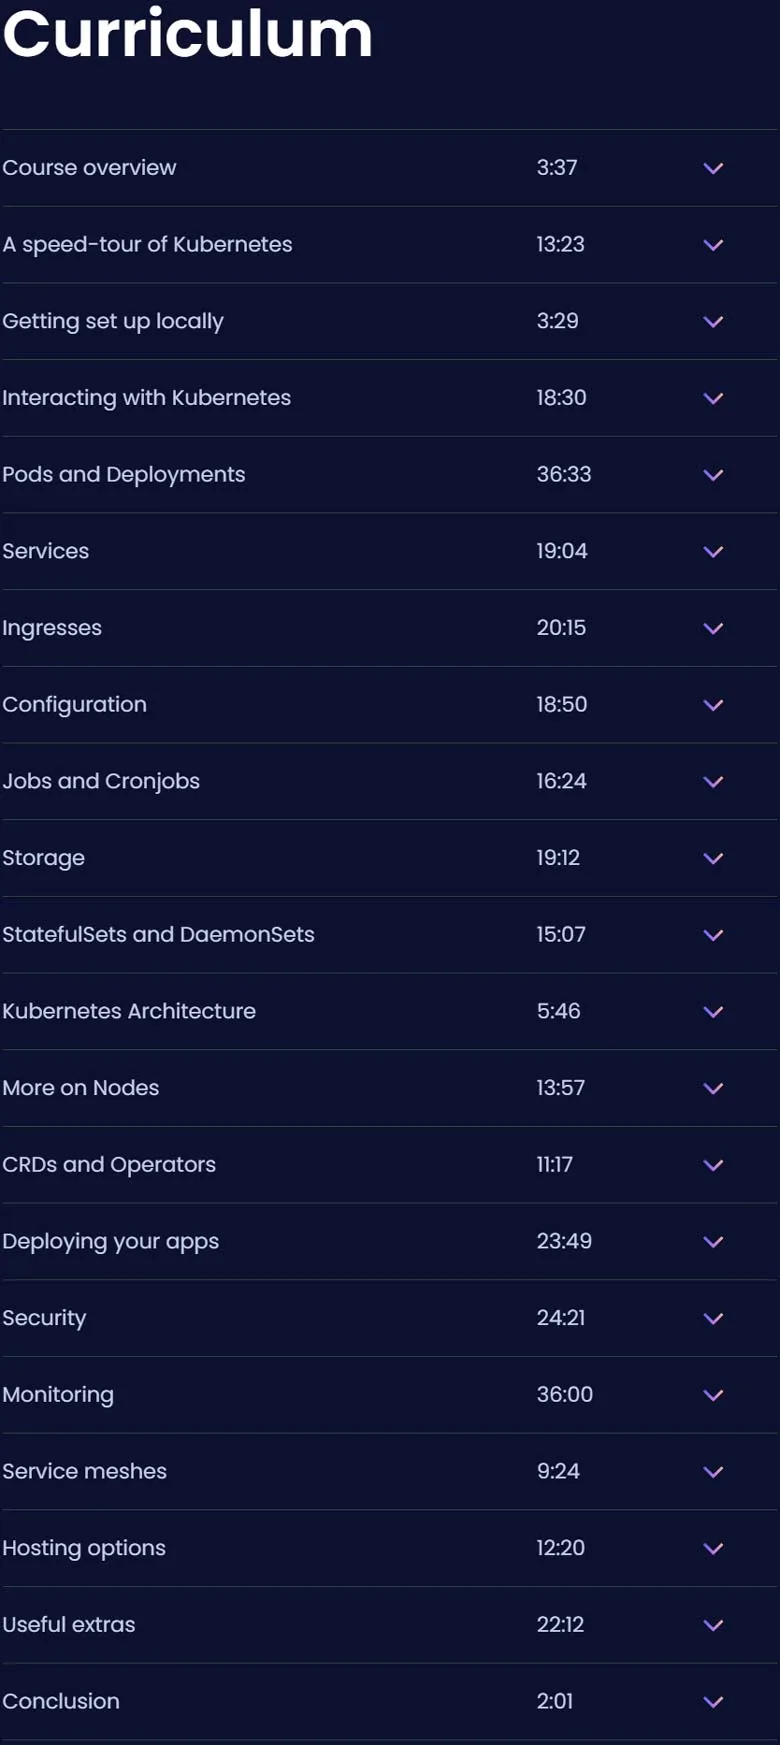Expand Service meshes using its chevron

tap(713, 1472)
